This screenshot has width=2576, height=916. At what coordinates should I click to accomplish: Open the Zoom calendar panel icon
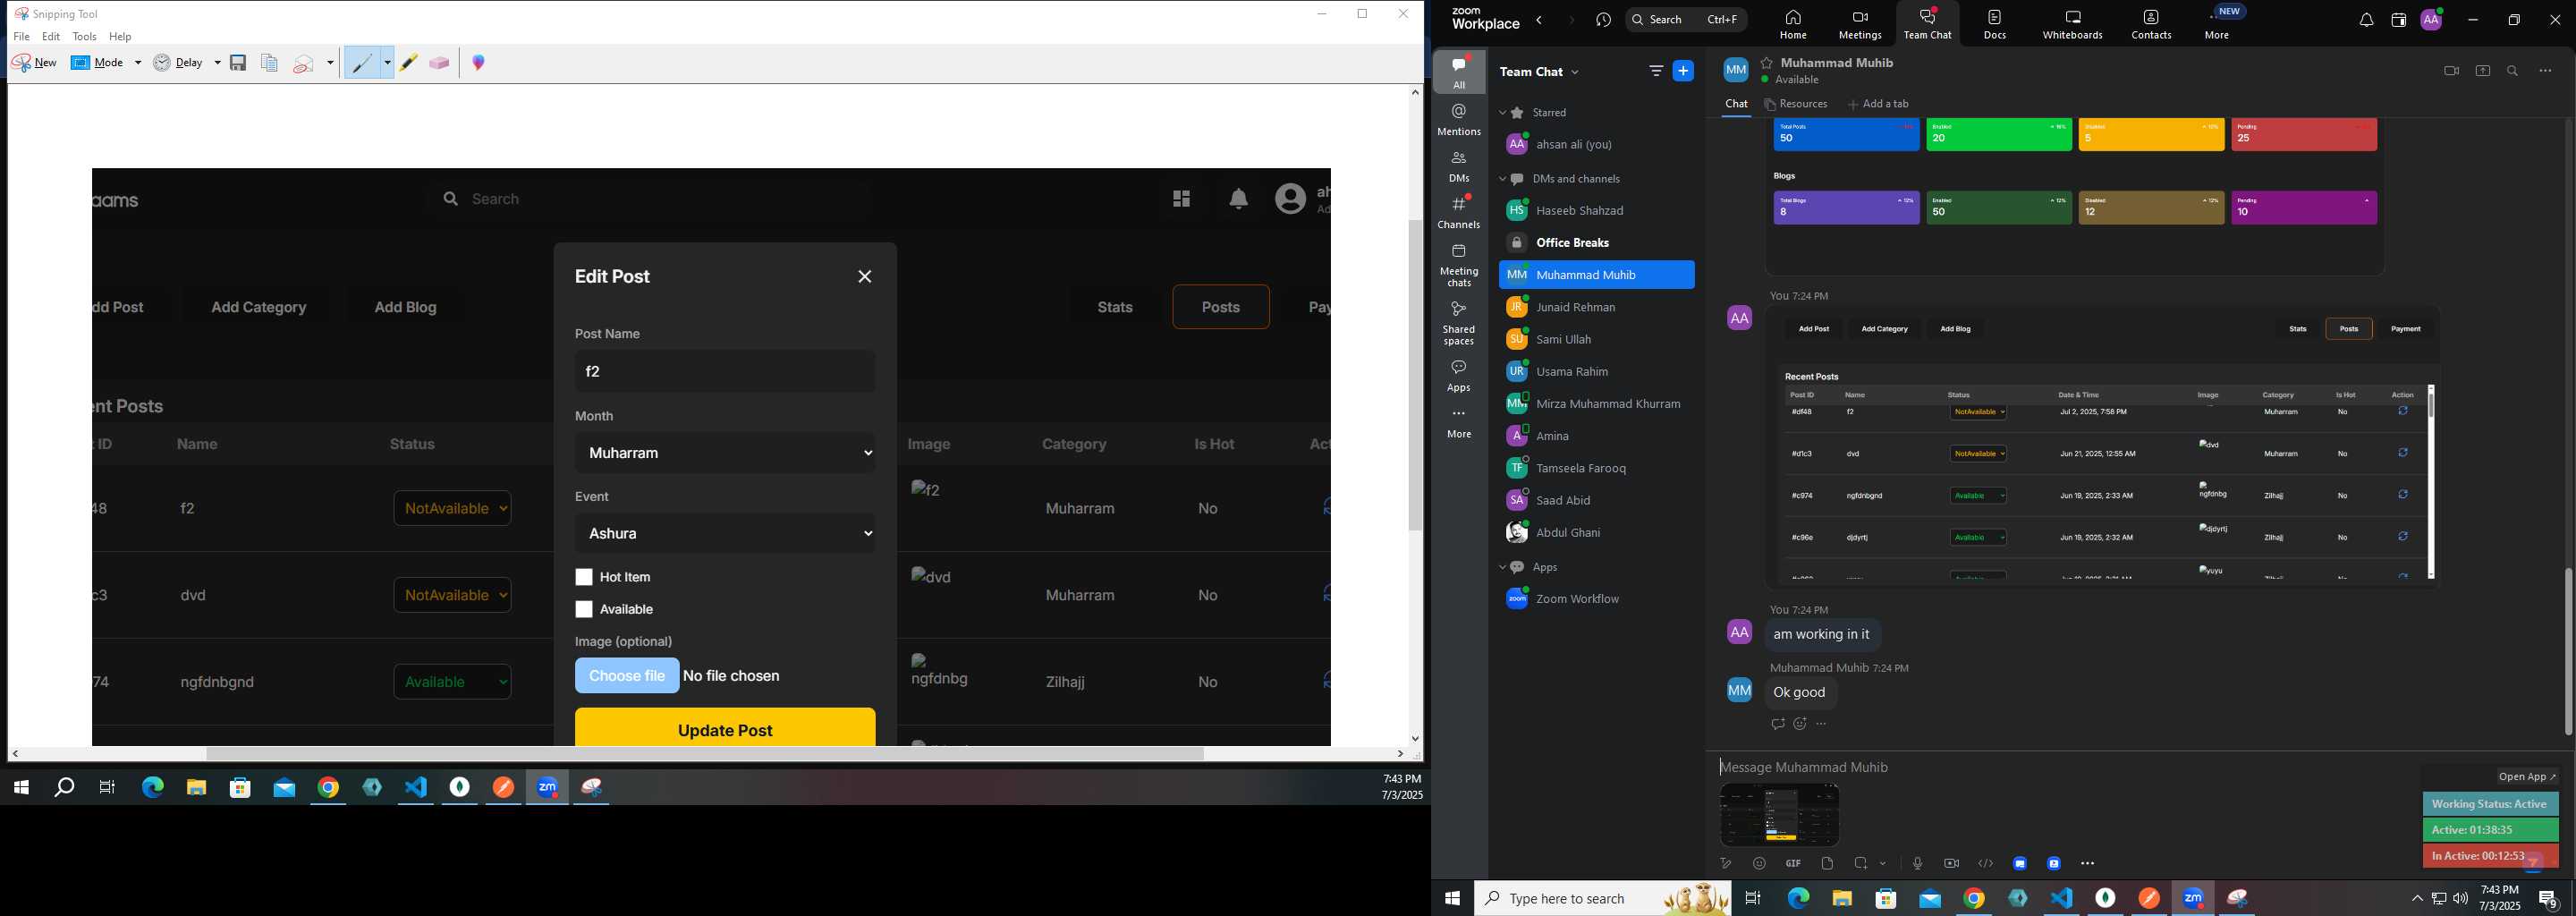click(2398, 20)
